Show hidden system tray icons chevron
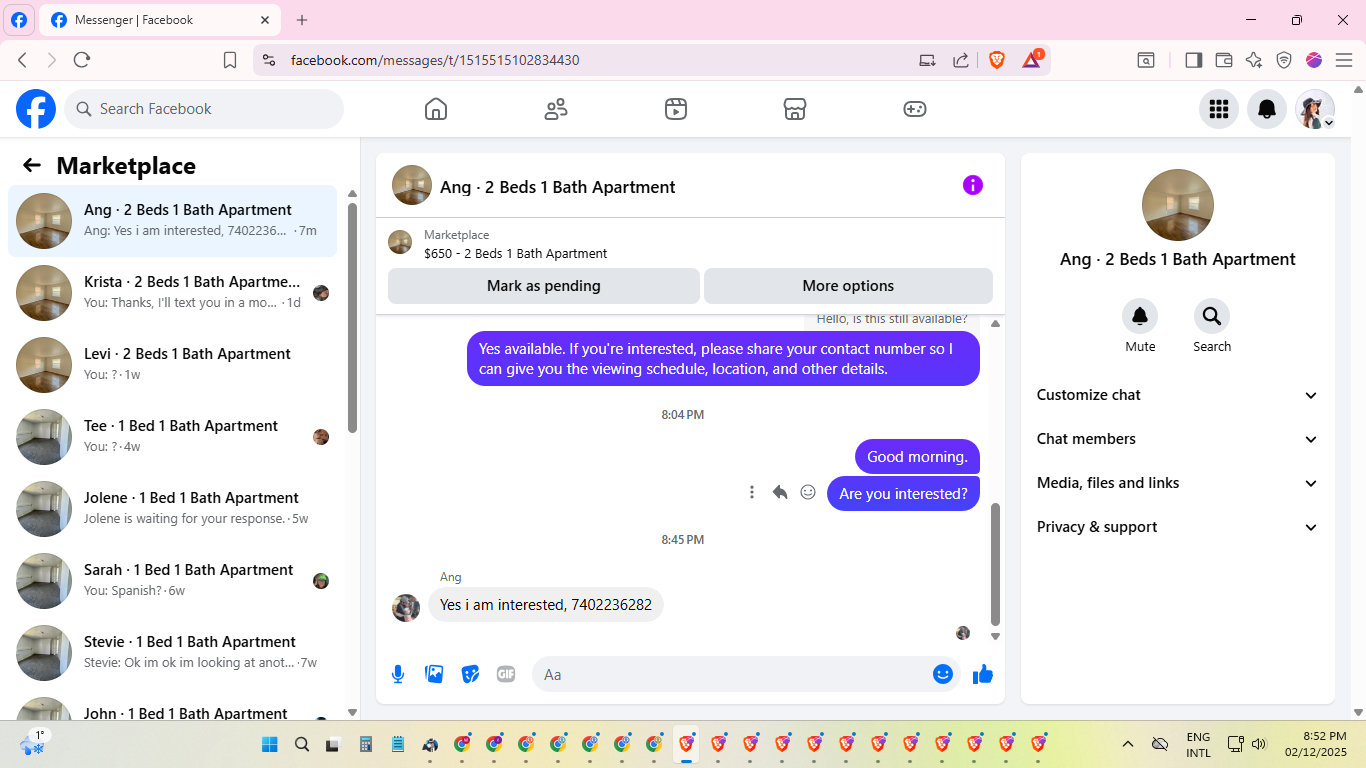1366x768 pixels. pyautogui.click(x=1128, y=744)
